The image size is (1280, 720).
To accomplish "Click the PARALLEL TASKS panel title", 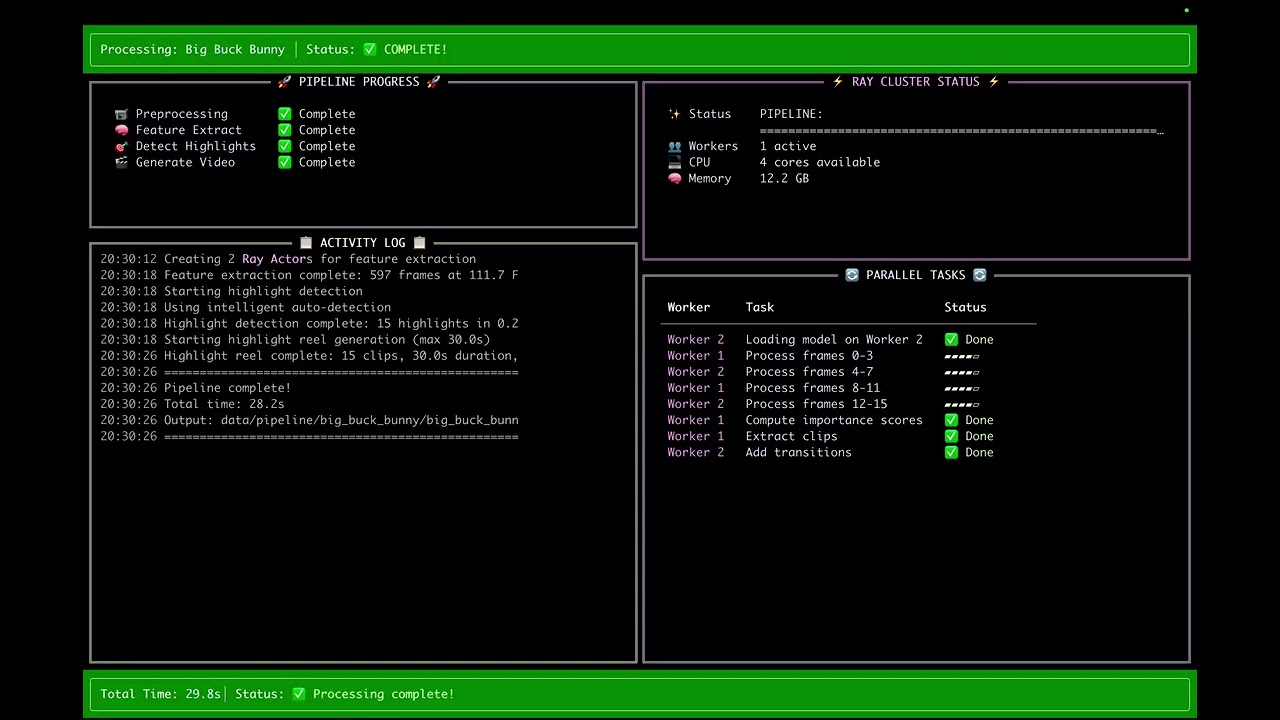I will point(916,275).
